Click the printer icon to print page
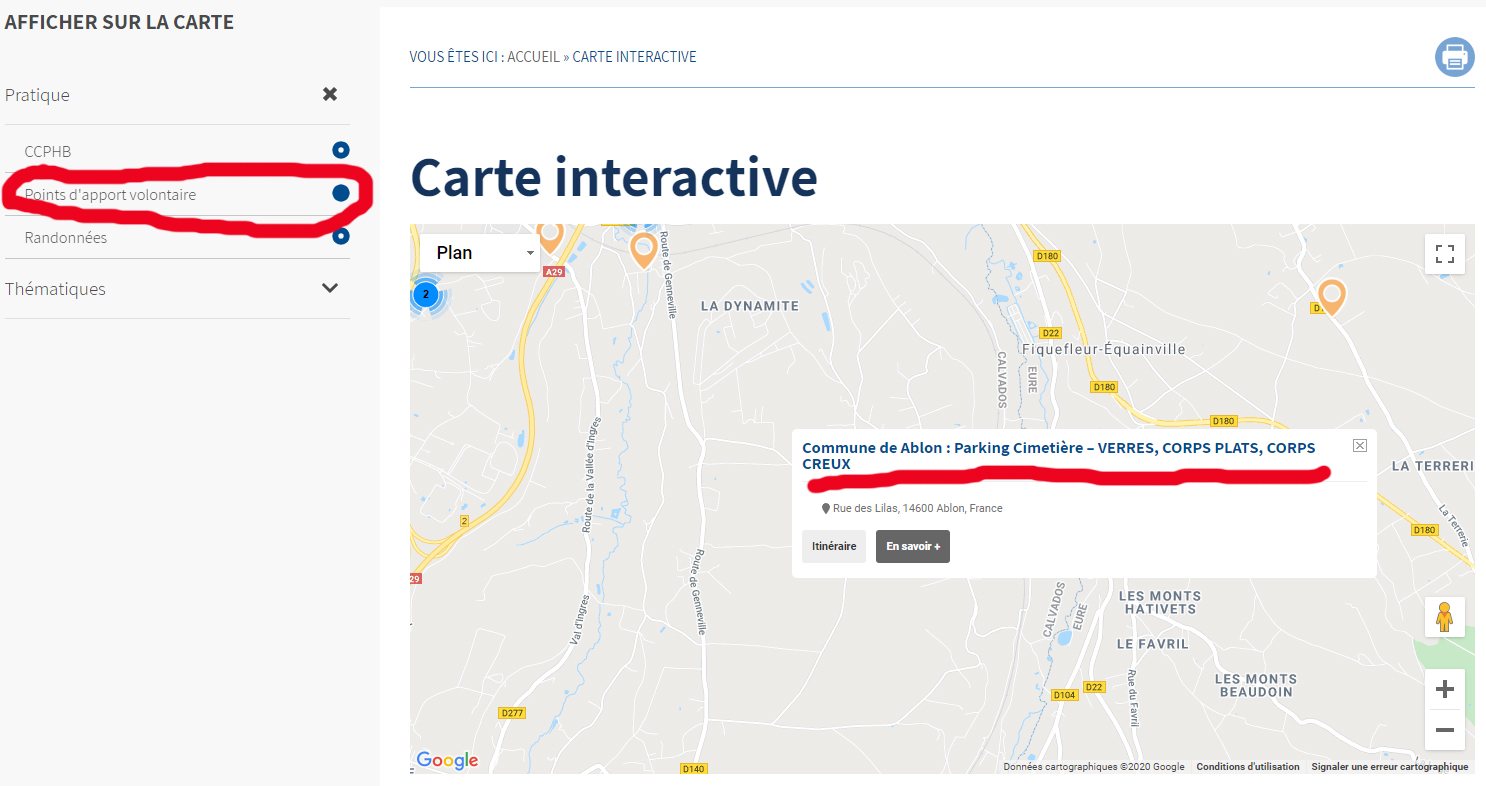The height and width of the screenshot is (786, 1486). point(1455,57)
